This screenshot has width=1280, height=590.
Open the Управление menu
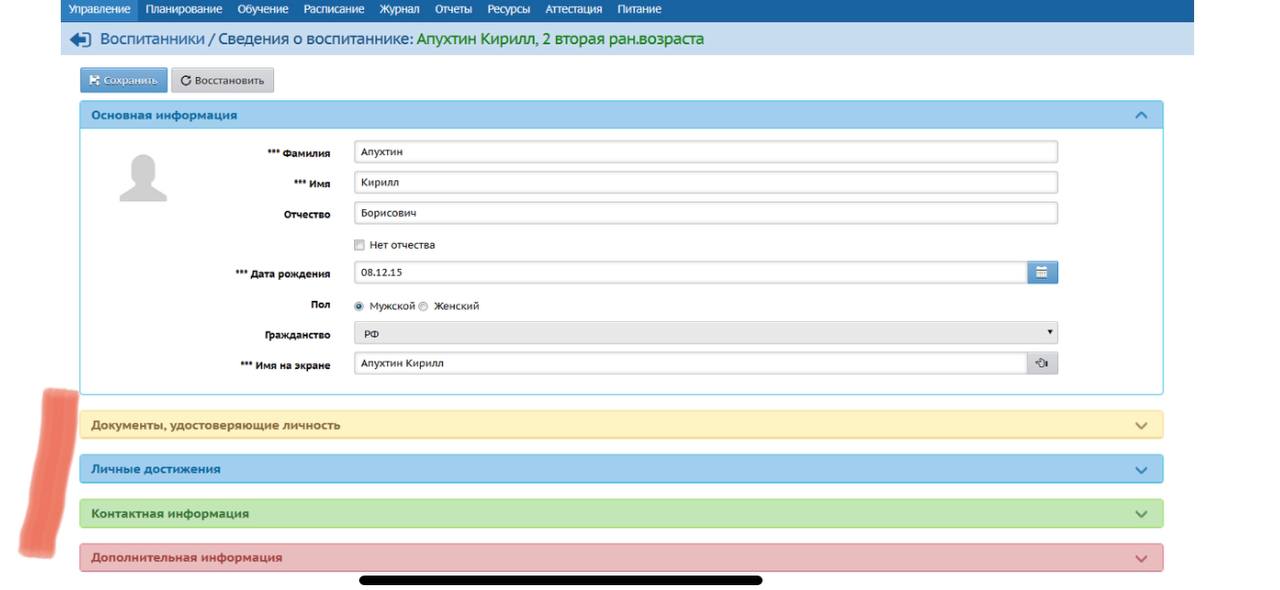99,9
